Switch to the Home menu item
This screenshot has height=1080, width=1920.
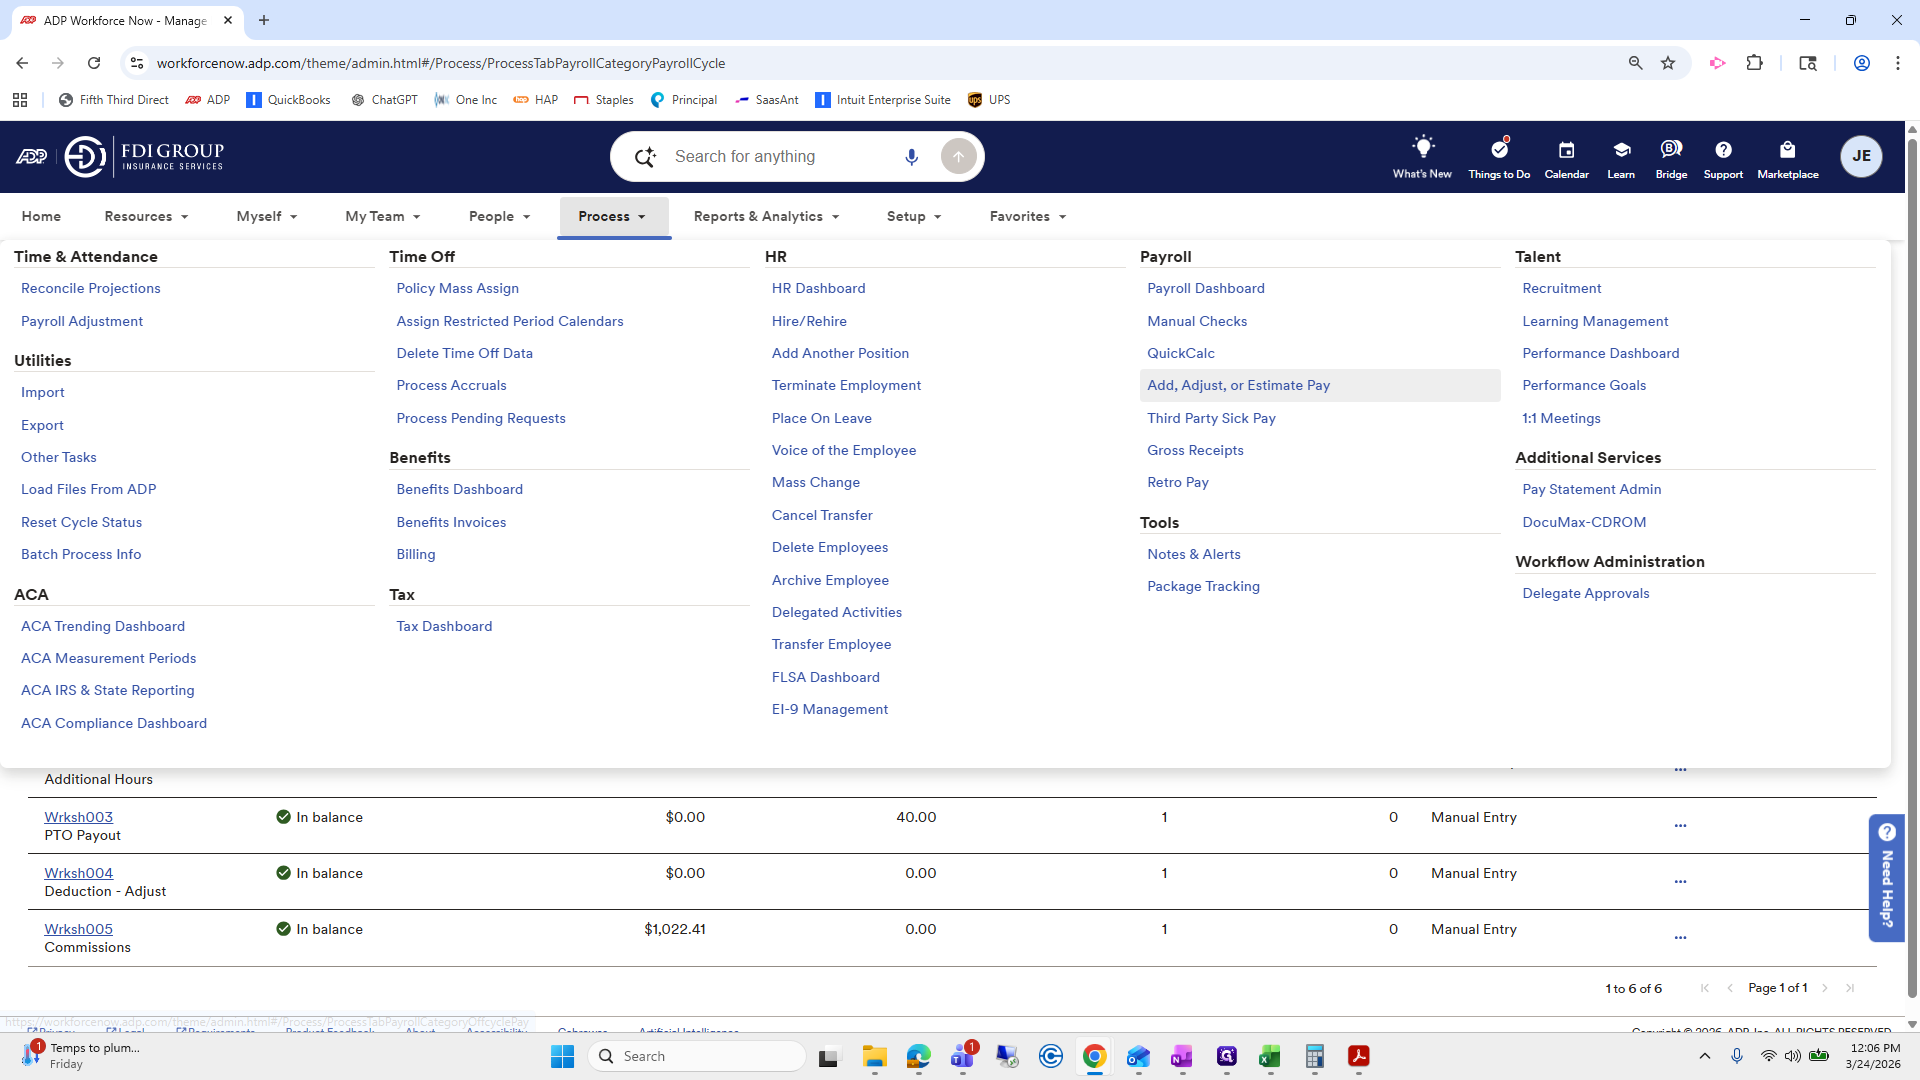[x=41, y=216]
